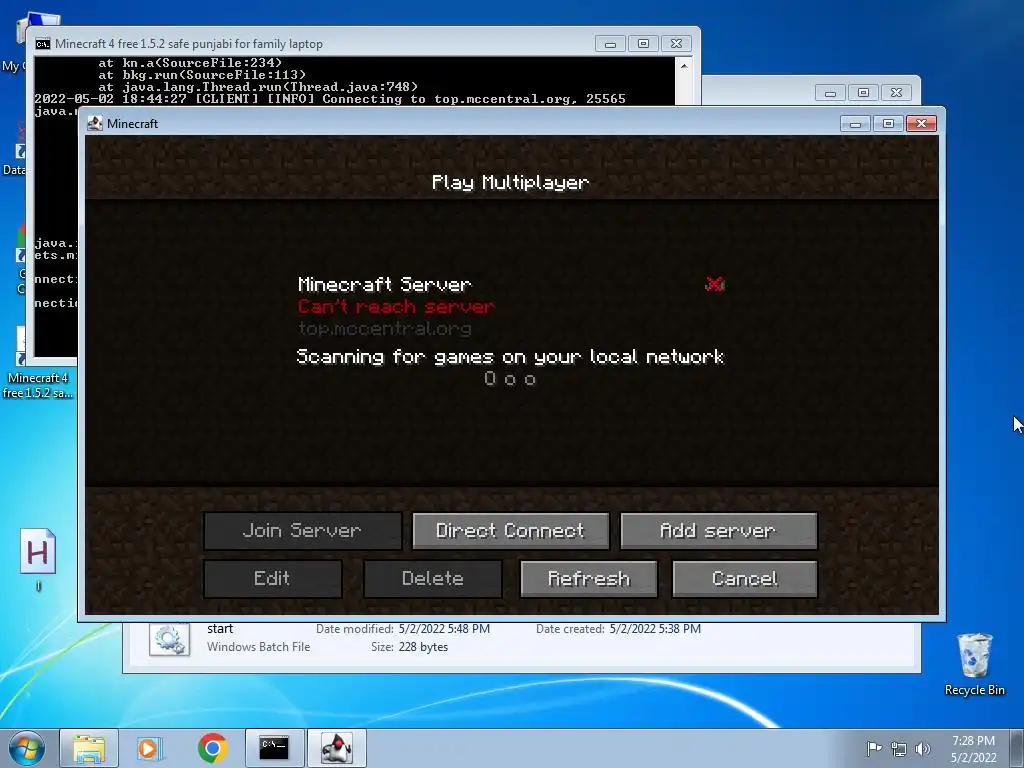Click console scrollbar up arrow

point(684,65)
